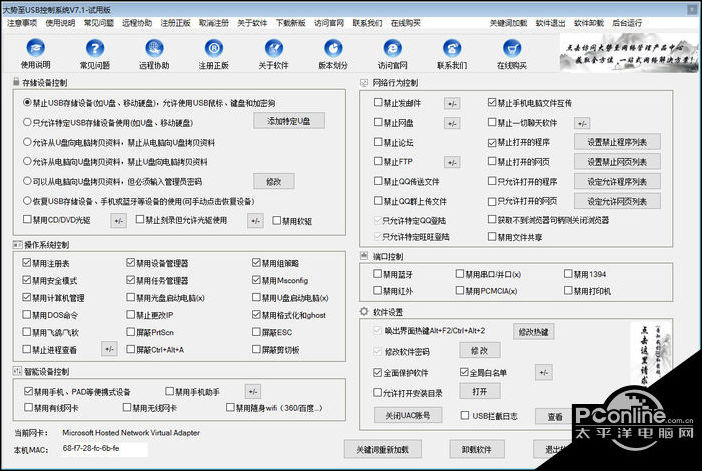
Task: Click 下载新版 menu item
Action: tap(291, 23)
